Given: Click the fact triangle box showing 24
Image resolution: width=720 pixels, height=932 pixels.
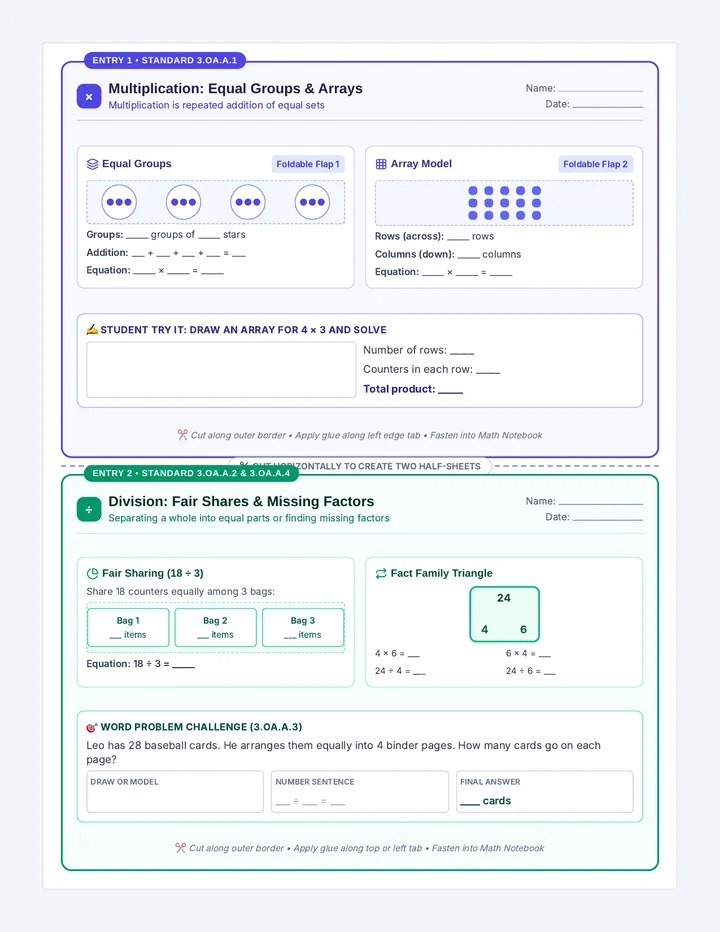Looking at the screenshot, I should [504, 614].
